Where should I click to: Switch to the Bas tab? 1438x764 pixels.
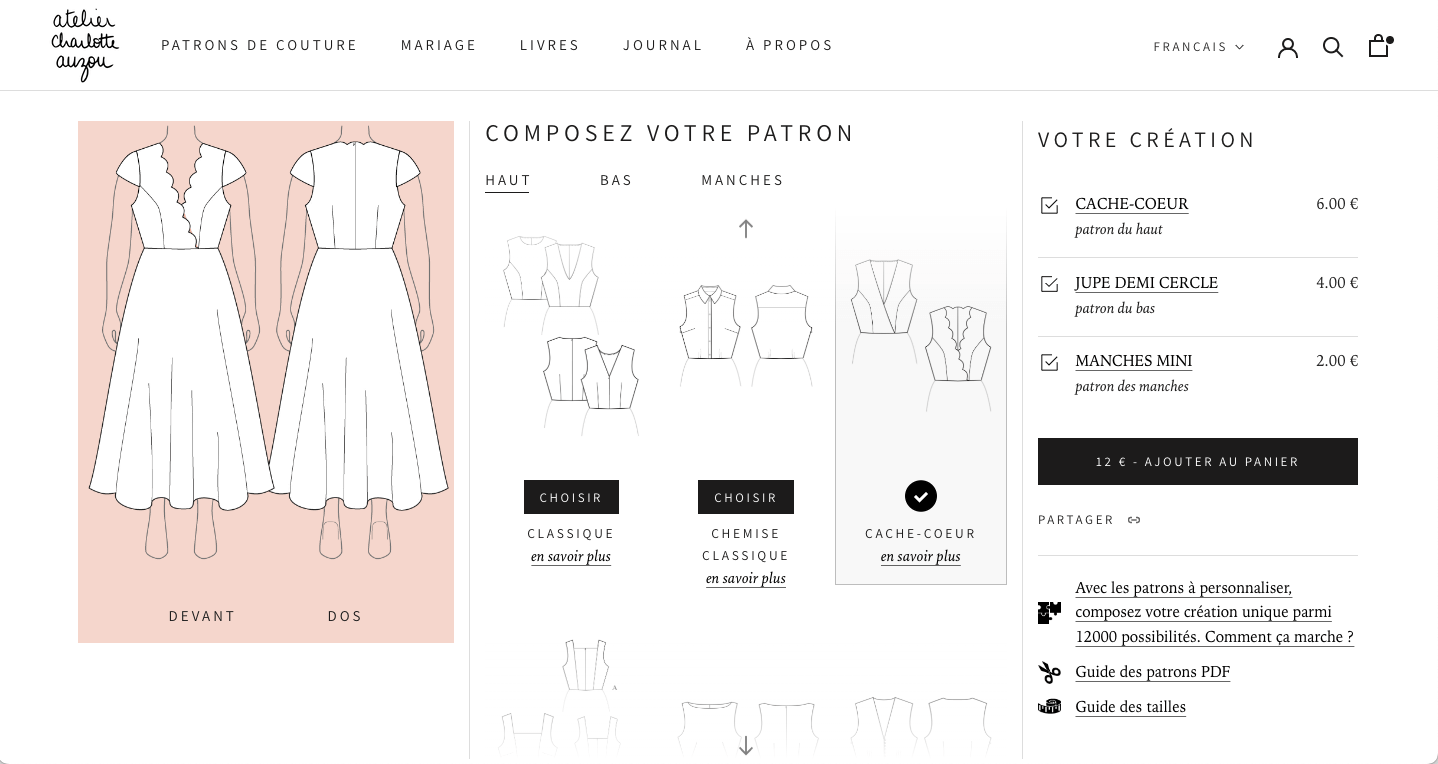(616, 180)
